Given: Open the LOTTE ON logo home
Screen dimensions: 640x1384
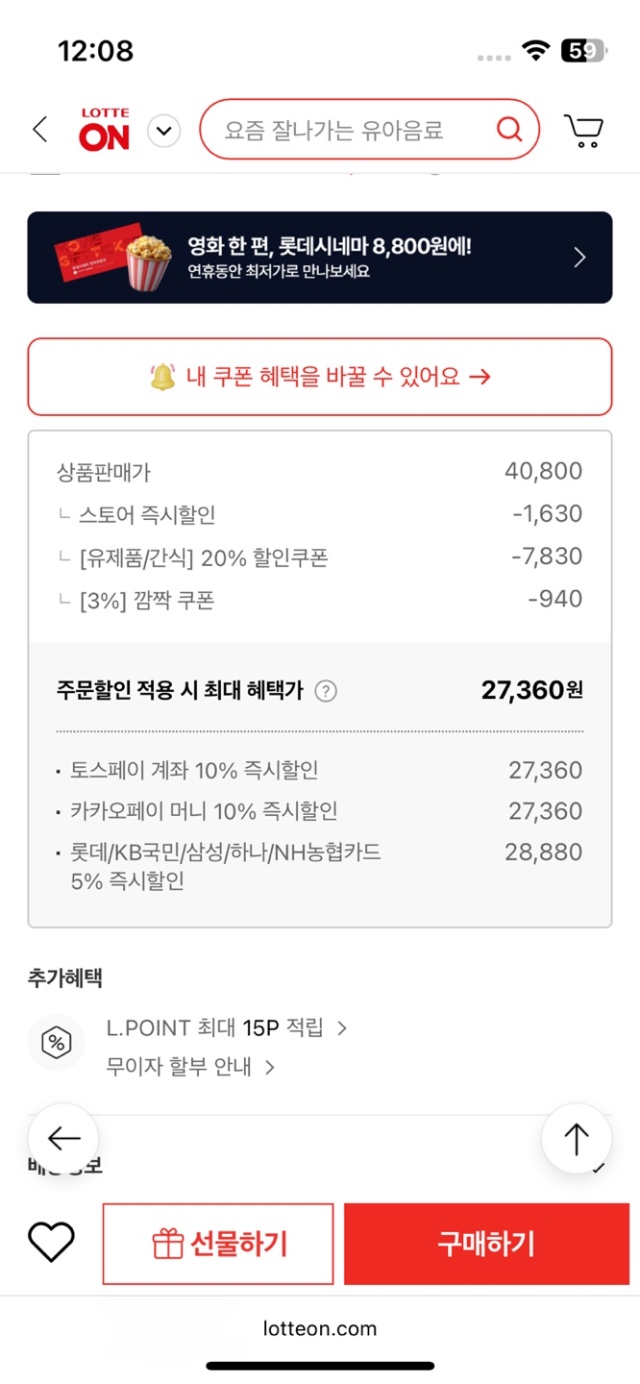Looking at the screenshot, I should (105, 130).
